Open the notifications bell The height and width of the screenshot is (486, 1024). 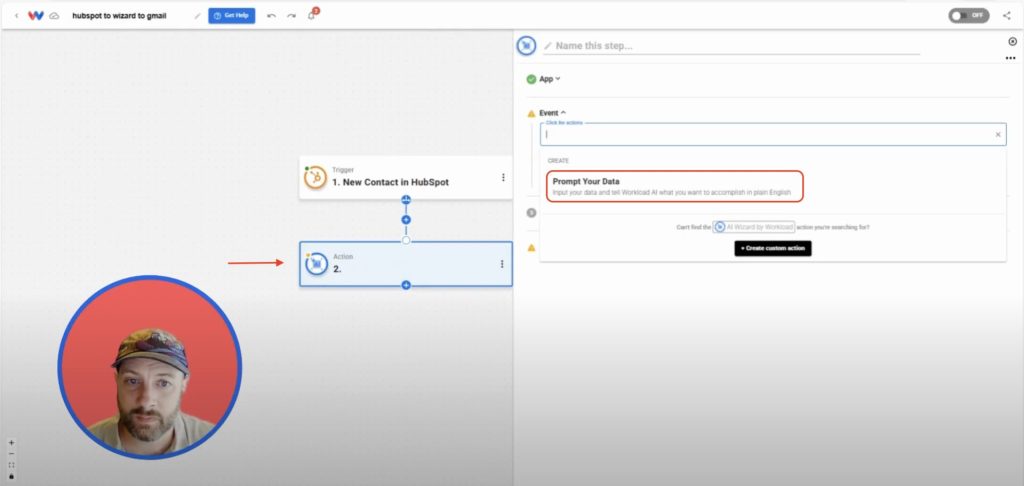[x=312, y=15]
